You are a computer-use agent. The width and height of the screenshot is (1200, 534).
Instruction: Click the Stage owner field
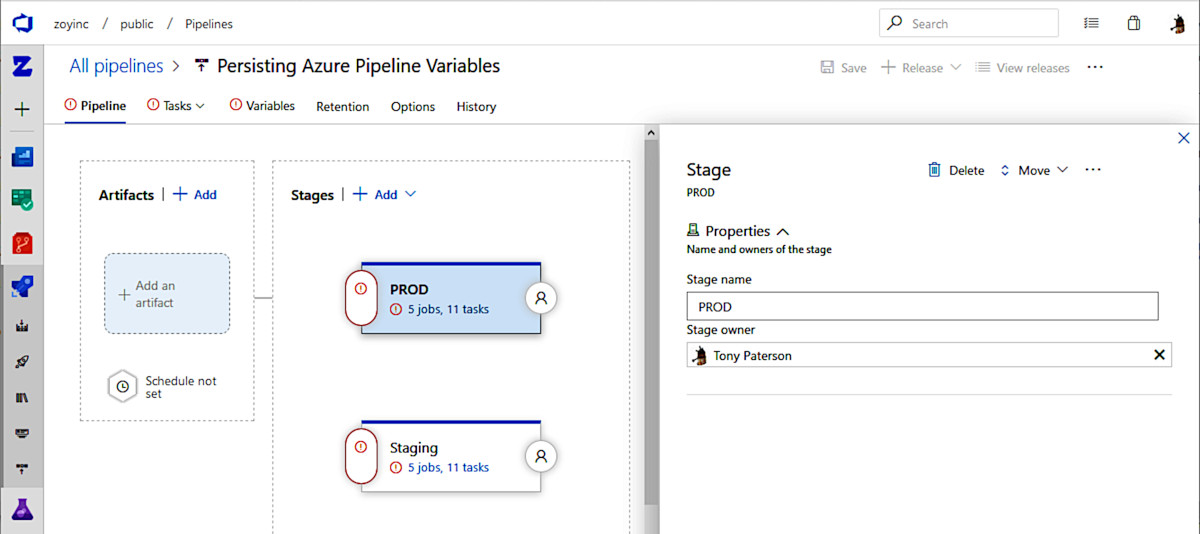tap(929, 355)
